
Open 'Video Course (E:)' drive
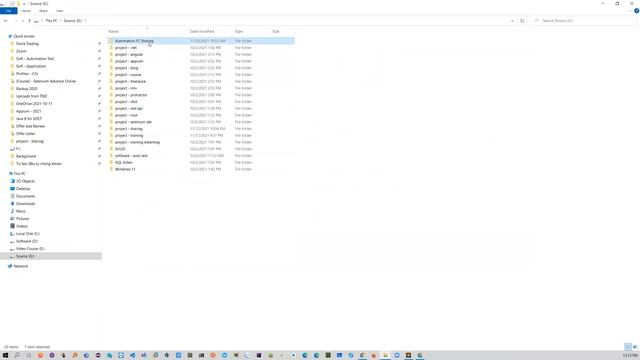[30, 249]
